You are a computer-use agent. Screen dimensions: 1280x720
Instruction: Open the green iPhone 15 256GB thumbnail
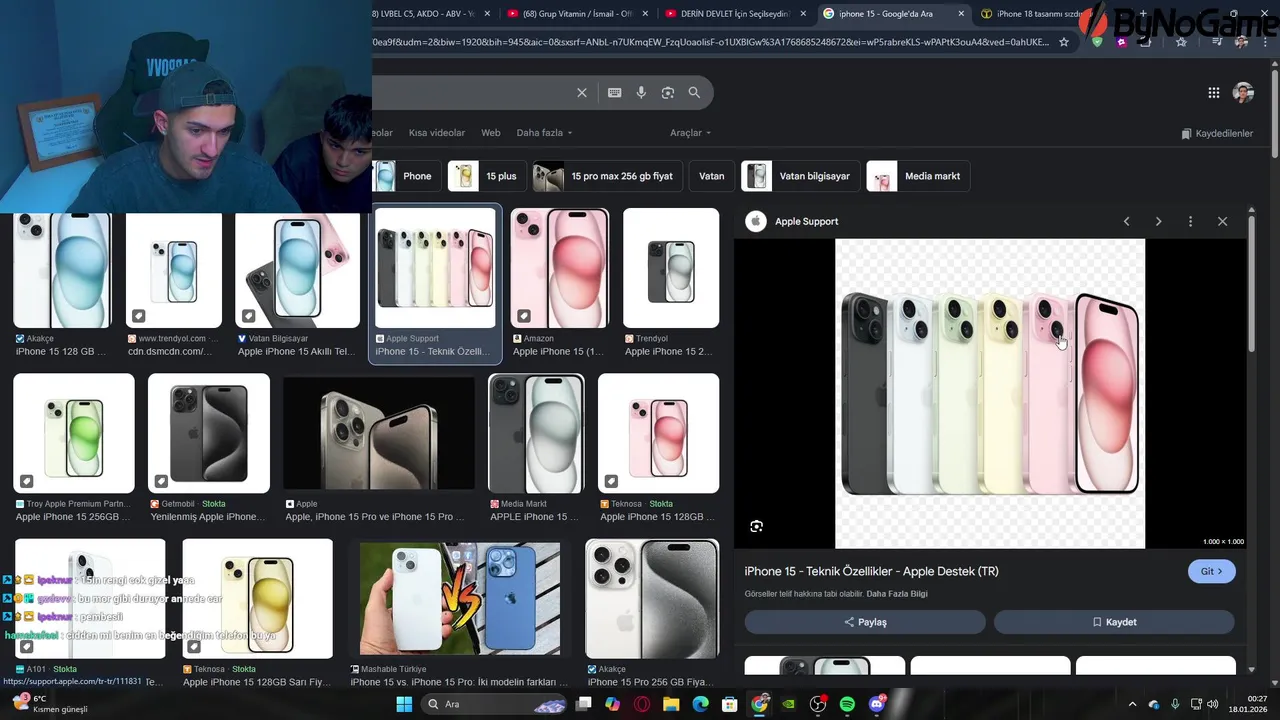(74, 434)
